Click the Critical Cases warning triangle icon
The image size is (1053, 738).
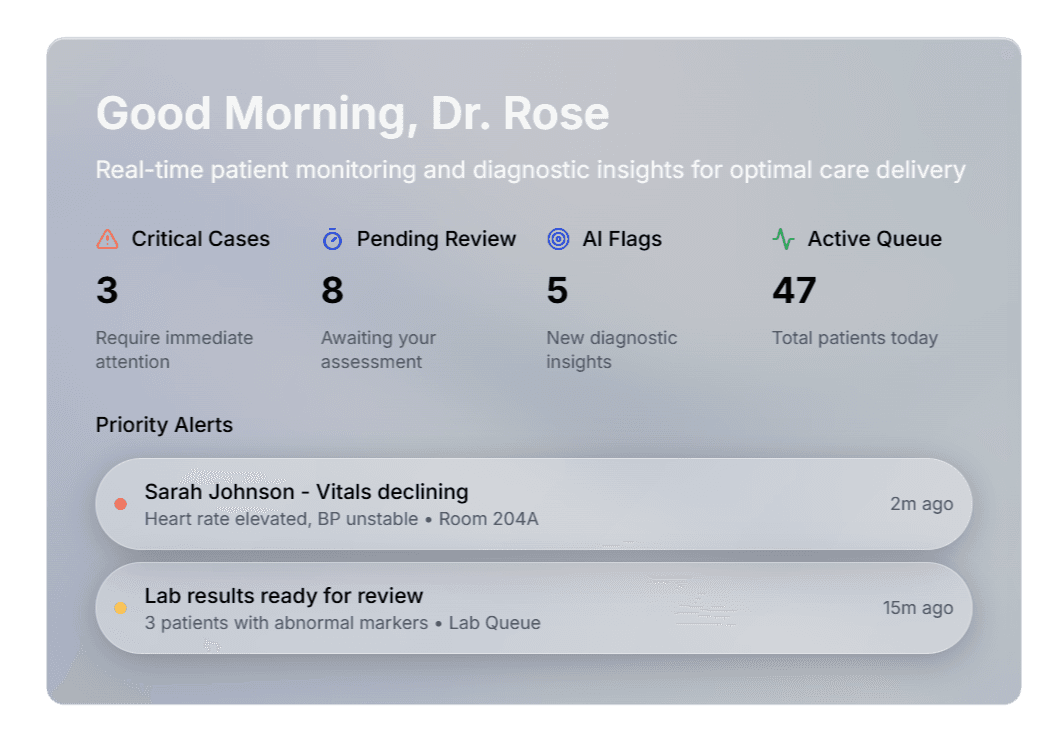pos(107,239)
